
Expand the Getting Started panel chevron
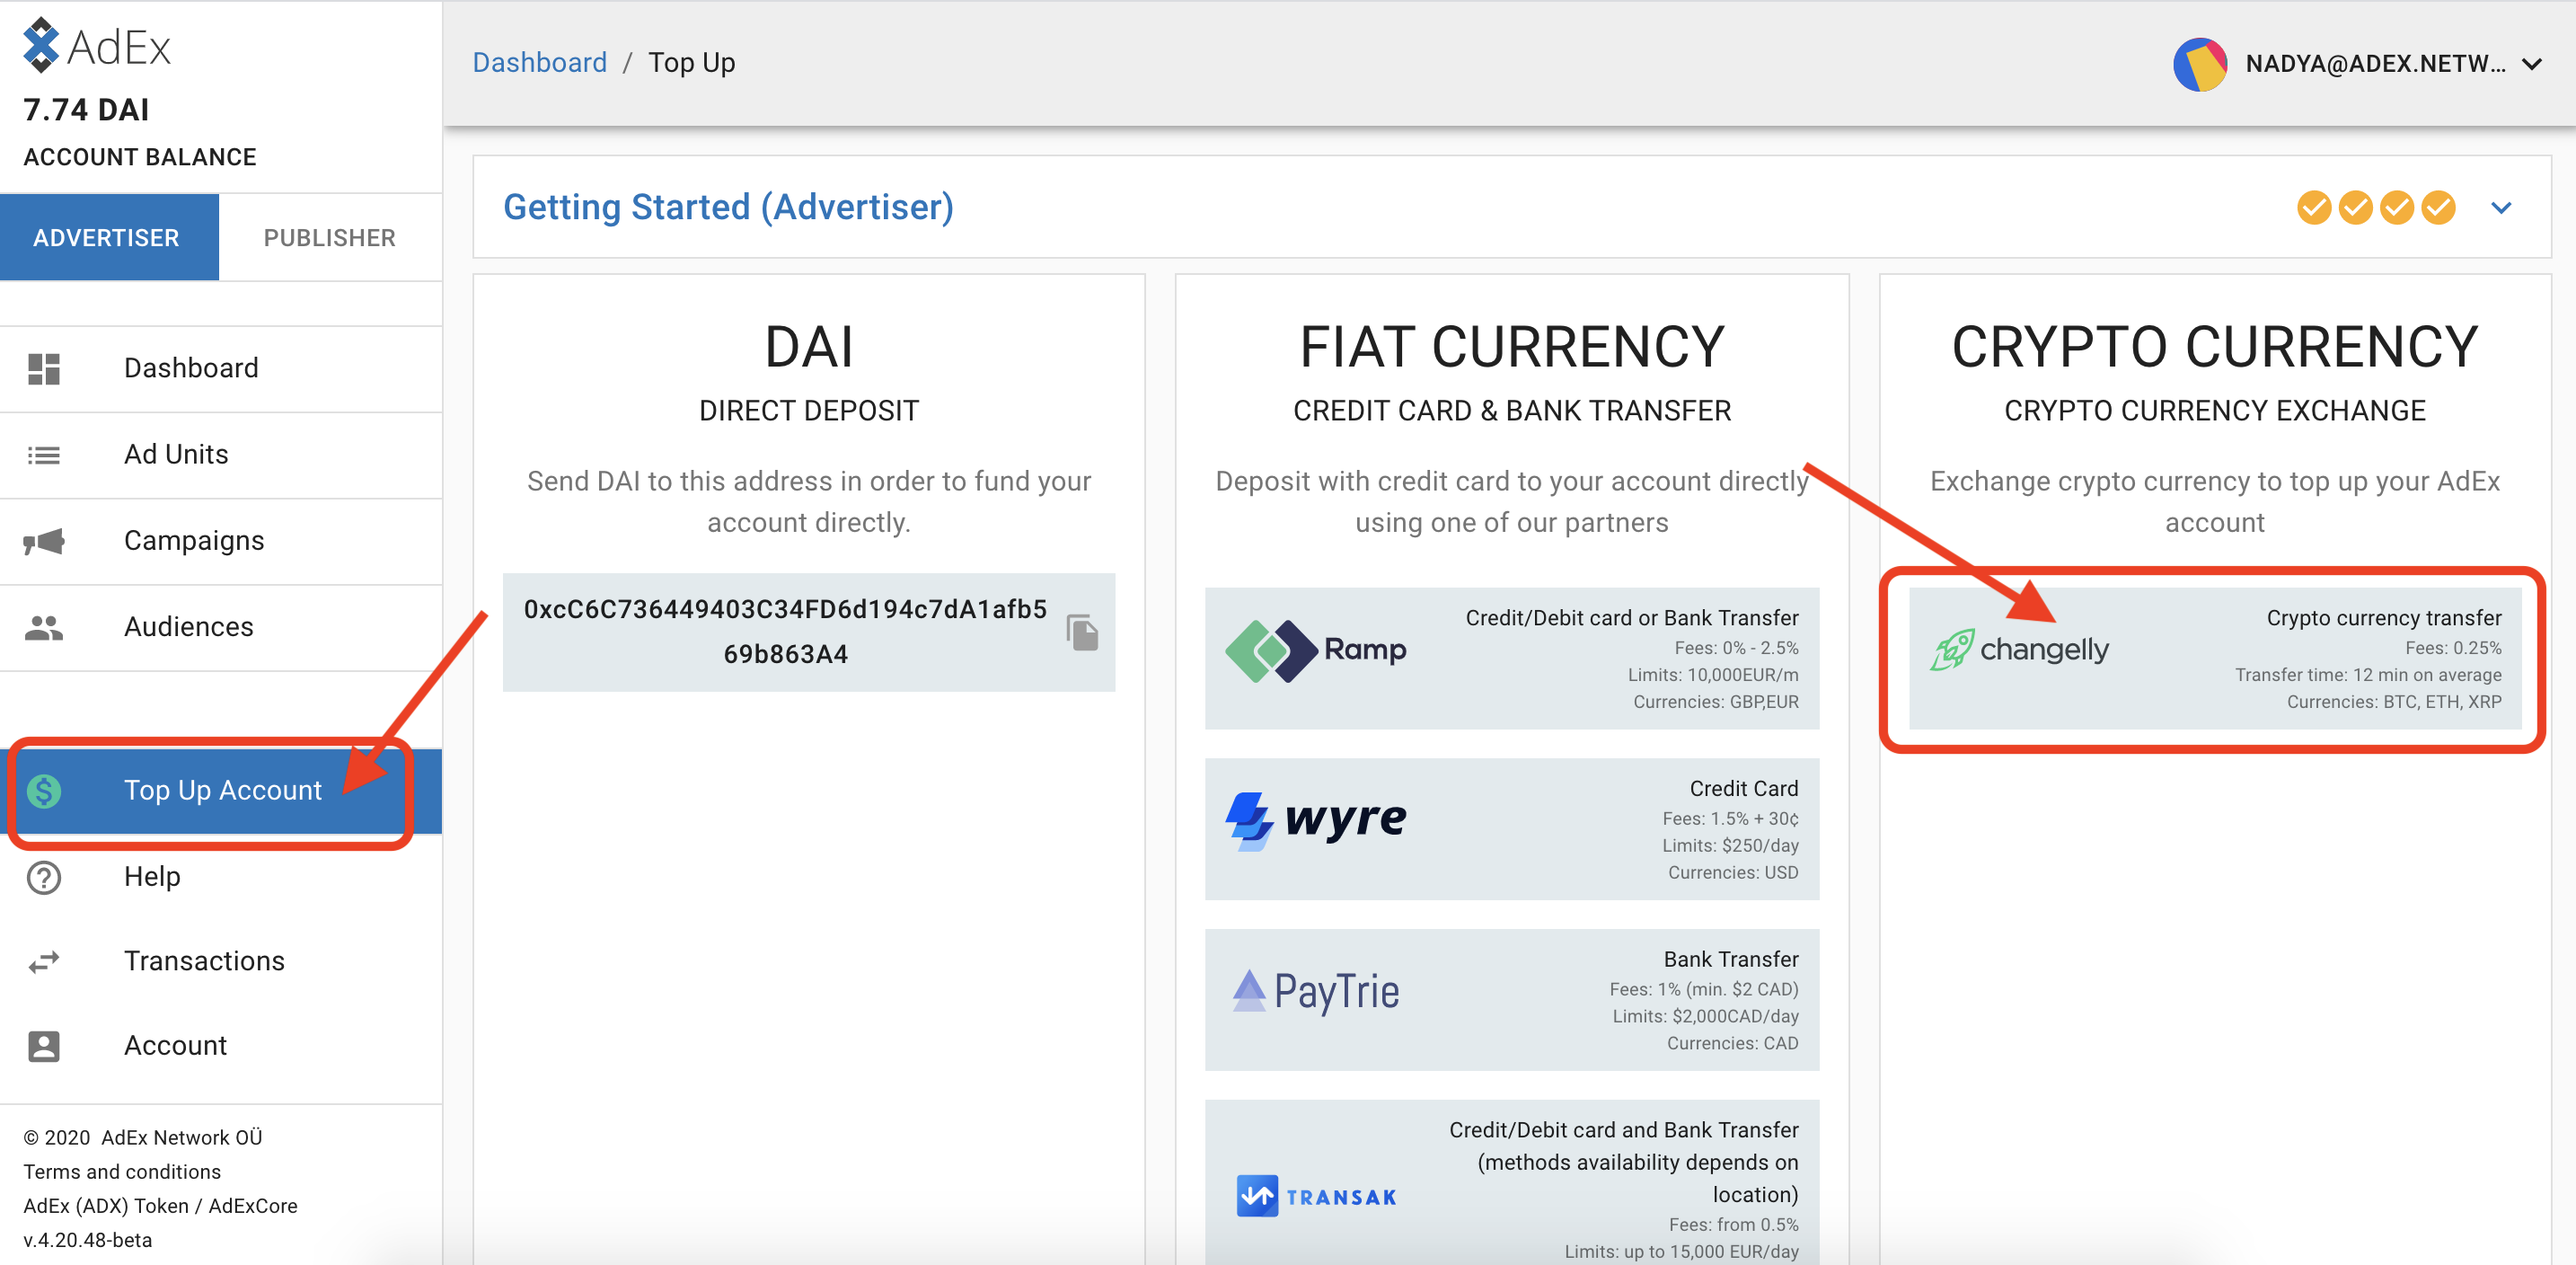[2501, 208]
